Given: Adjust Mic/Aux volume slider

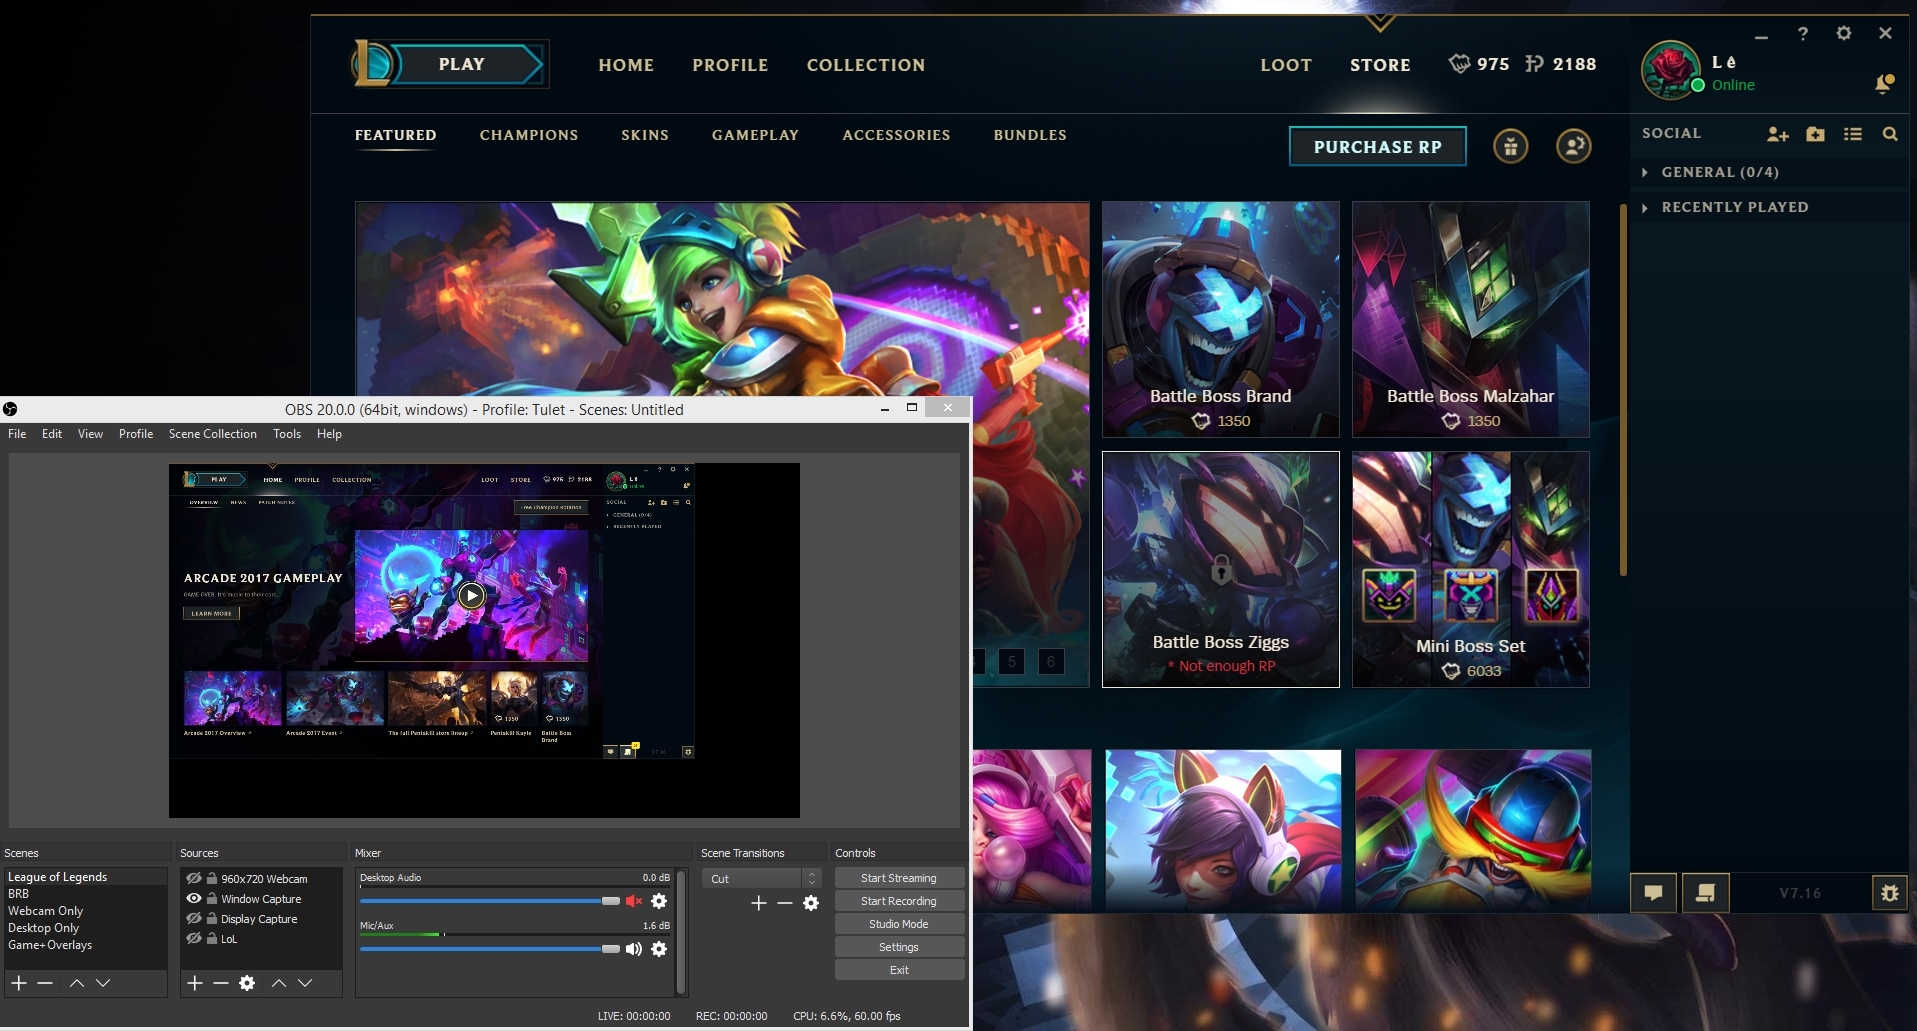Looking at the screenshot, I should 490,949.
